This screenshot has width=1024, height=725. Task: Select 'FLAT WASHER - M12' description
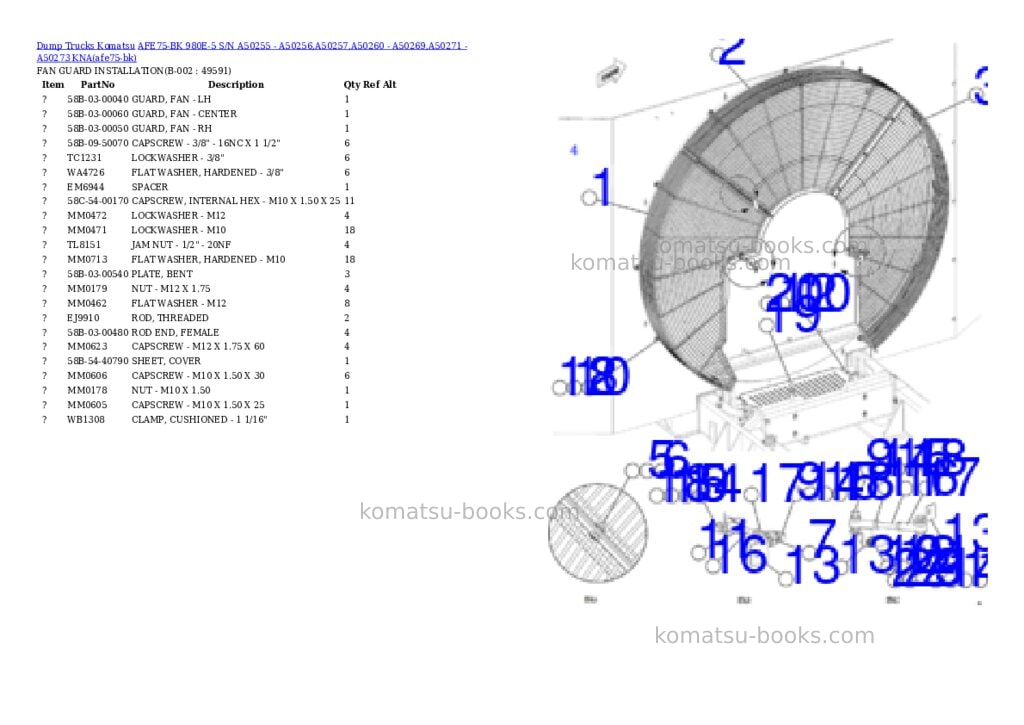point(179,303)
